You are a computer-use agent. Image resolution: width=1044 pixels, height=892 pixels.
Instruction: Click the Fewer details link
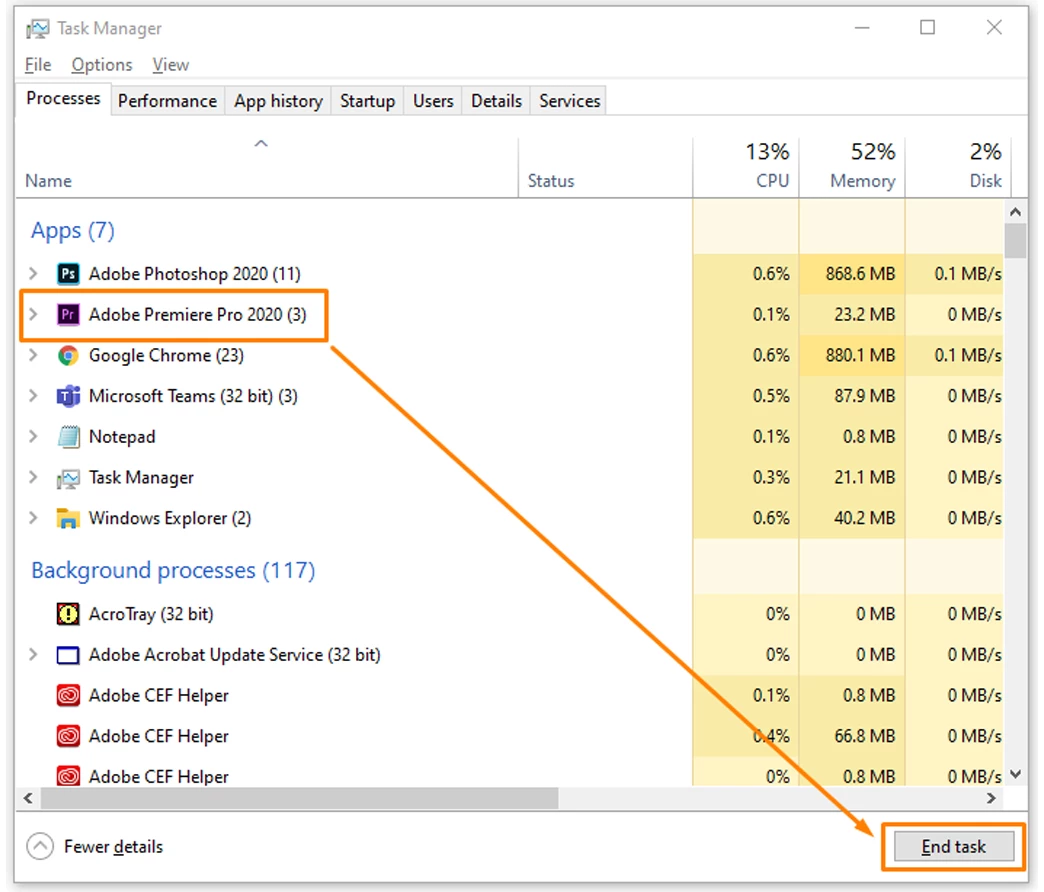[113, 847]
